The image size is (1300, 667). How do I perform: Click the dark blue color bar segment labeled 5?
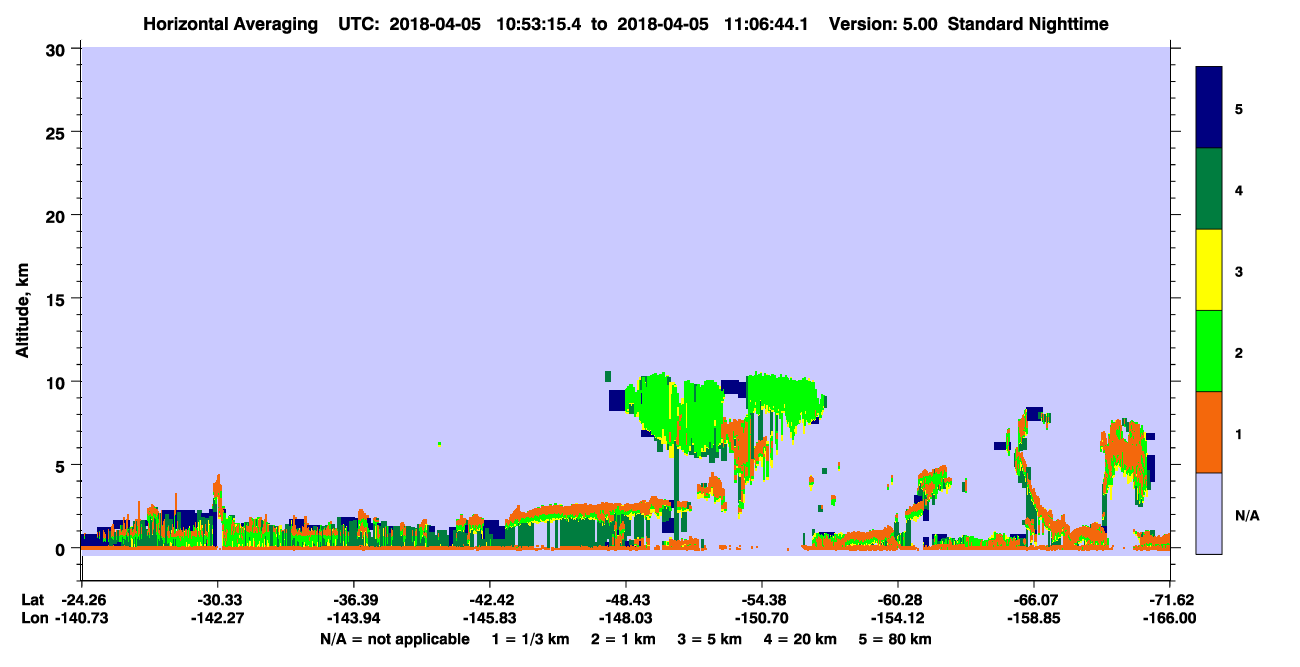[1209, 108]
